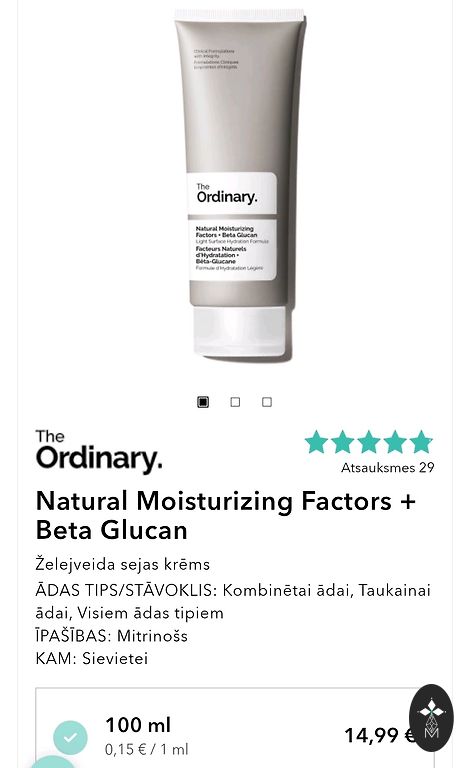The width and height of the screenshot is (470, 768).
Task: Open the floating diamond assistant icon
Action: coord(431,718)
